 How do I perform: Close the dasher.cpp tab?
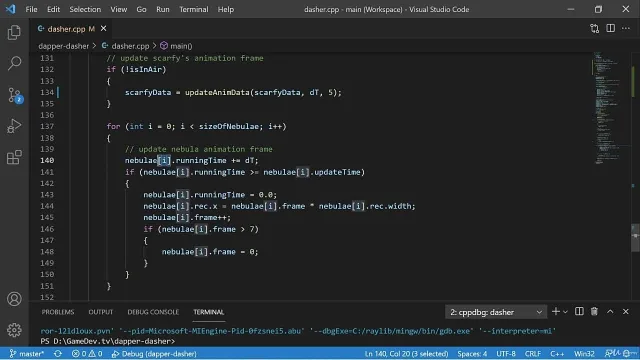(103, 29)
